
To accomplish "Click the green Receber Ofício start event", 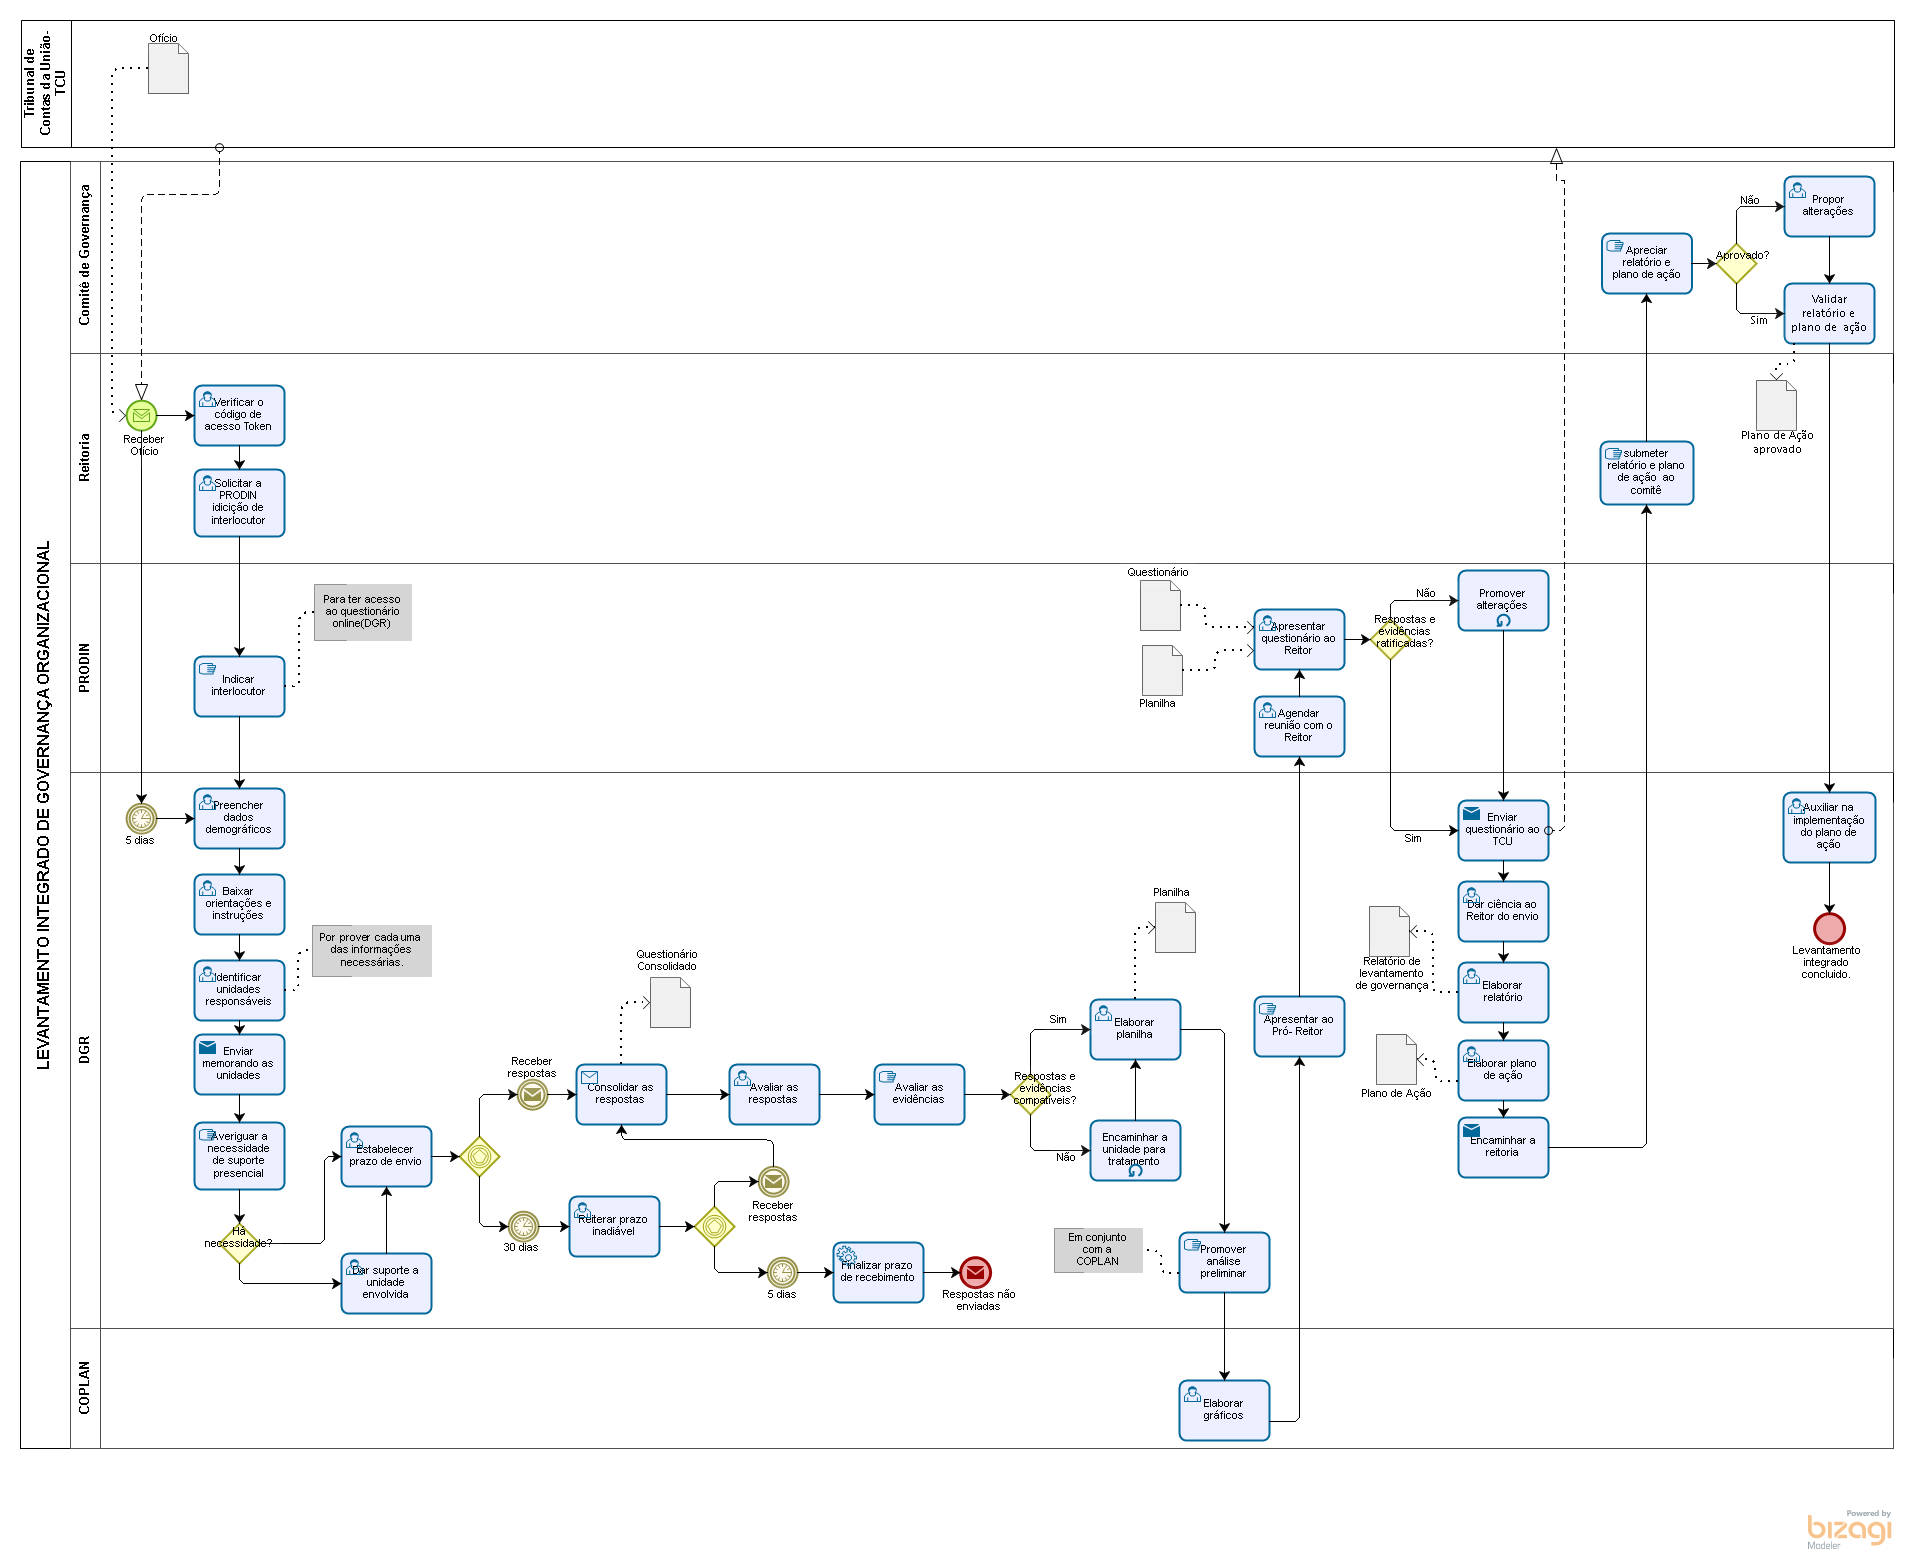I will (141, 415).
